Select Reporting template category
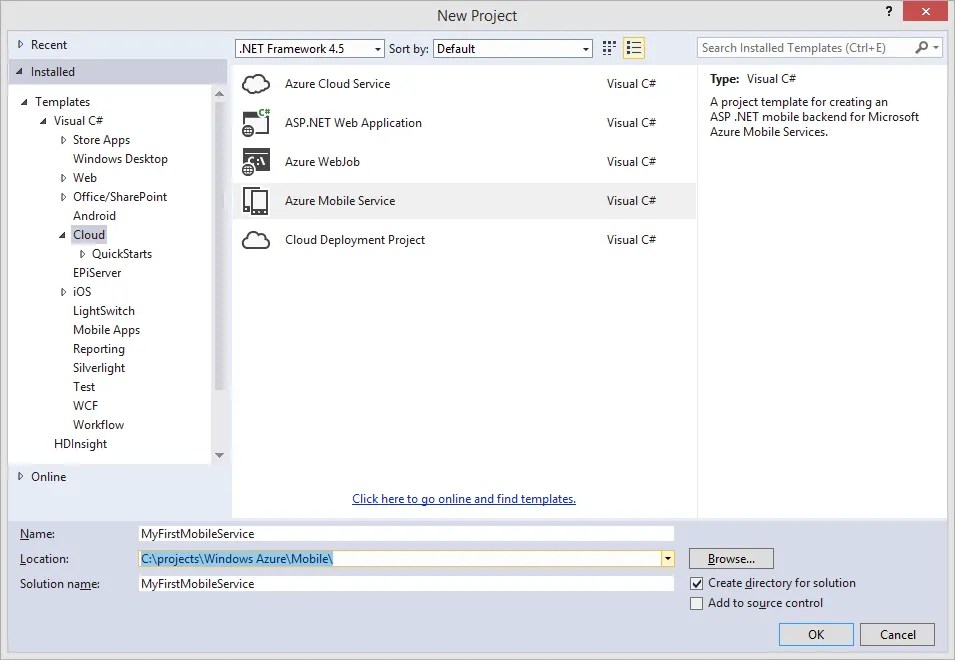 (x=99, y=349)
